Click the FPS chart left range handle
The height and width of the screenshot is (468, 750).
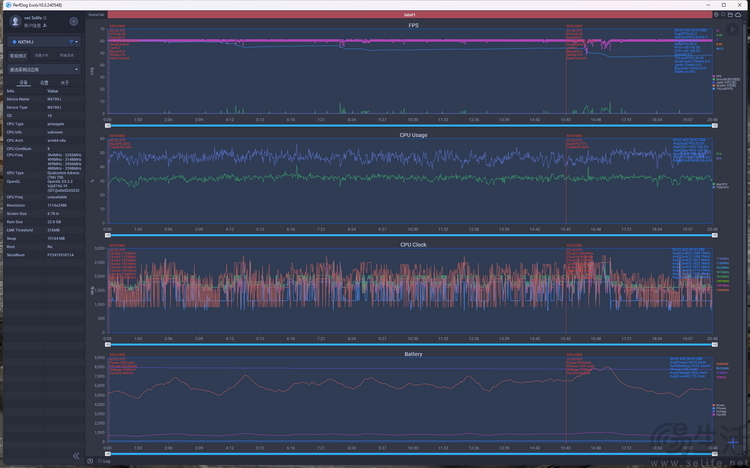(108, 126)
